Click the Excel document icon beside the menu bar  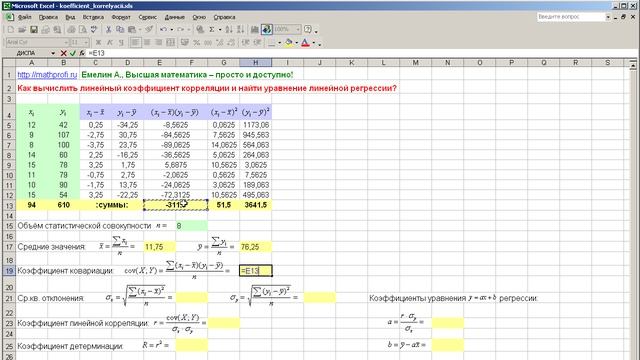coord(9,17)
